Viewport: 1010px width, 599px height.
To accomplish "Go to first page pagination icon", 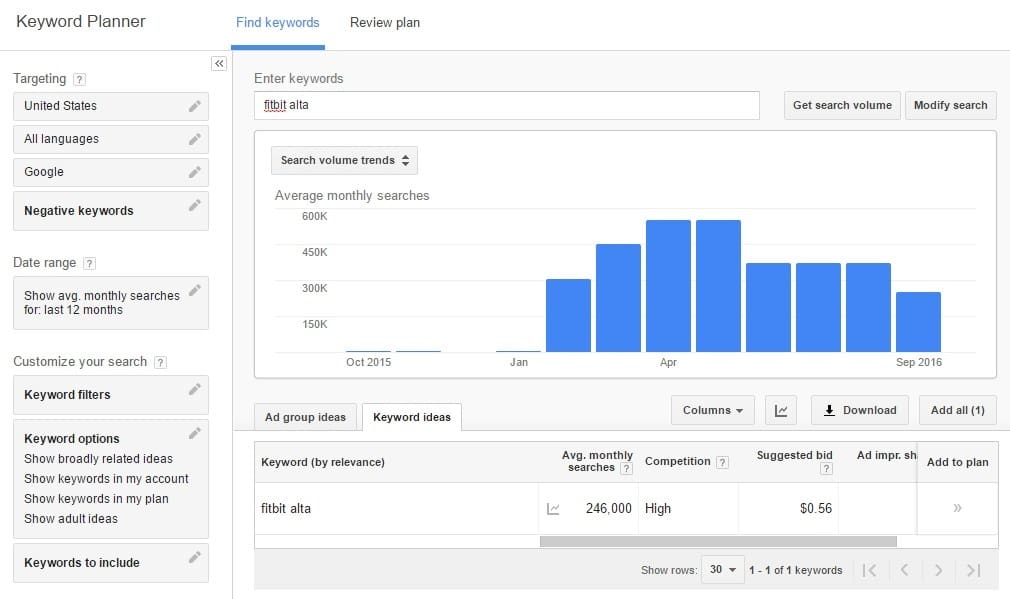I will pos(870,570).
